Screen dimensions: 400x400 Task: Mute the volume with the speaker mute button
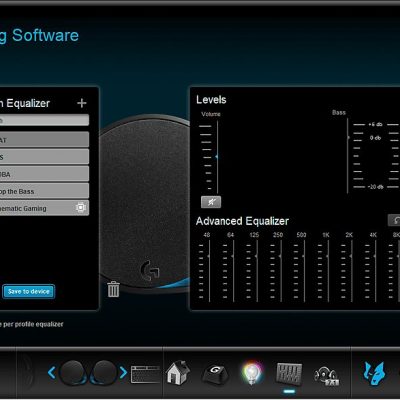211,202
